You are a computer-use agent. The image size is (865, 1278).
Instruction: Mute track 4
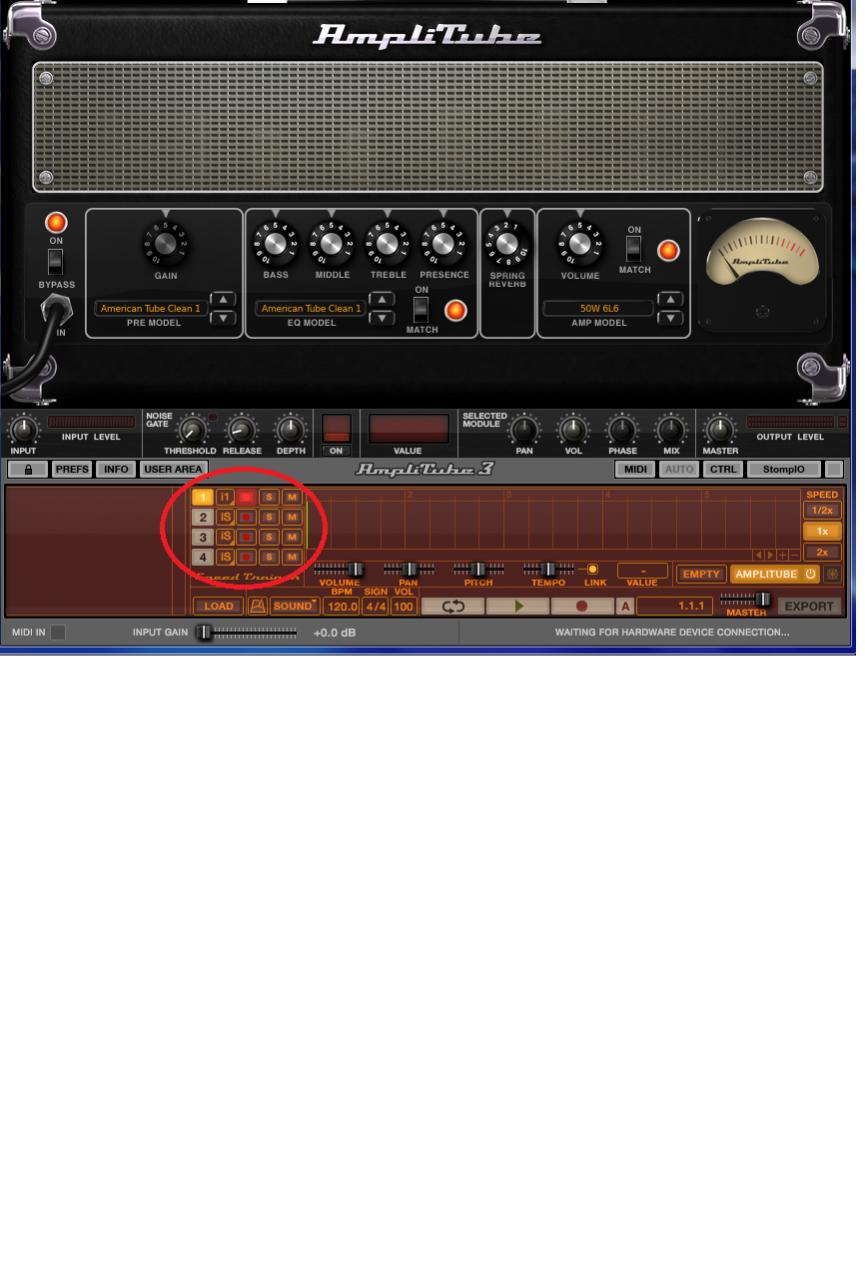tap(292, 557)
